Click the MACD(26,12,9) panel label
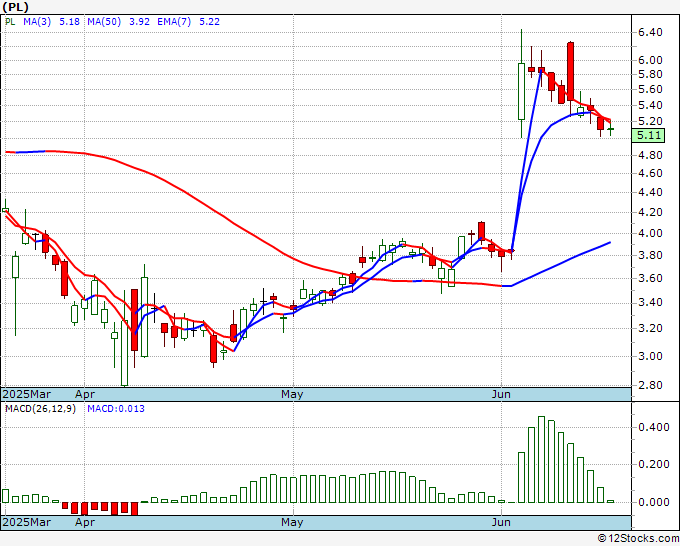 pos(40,409)
